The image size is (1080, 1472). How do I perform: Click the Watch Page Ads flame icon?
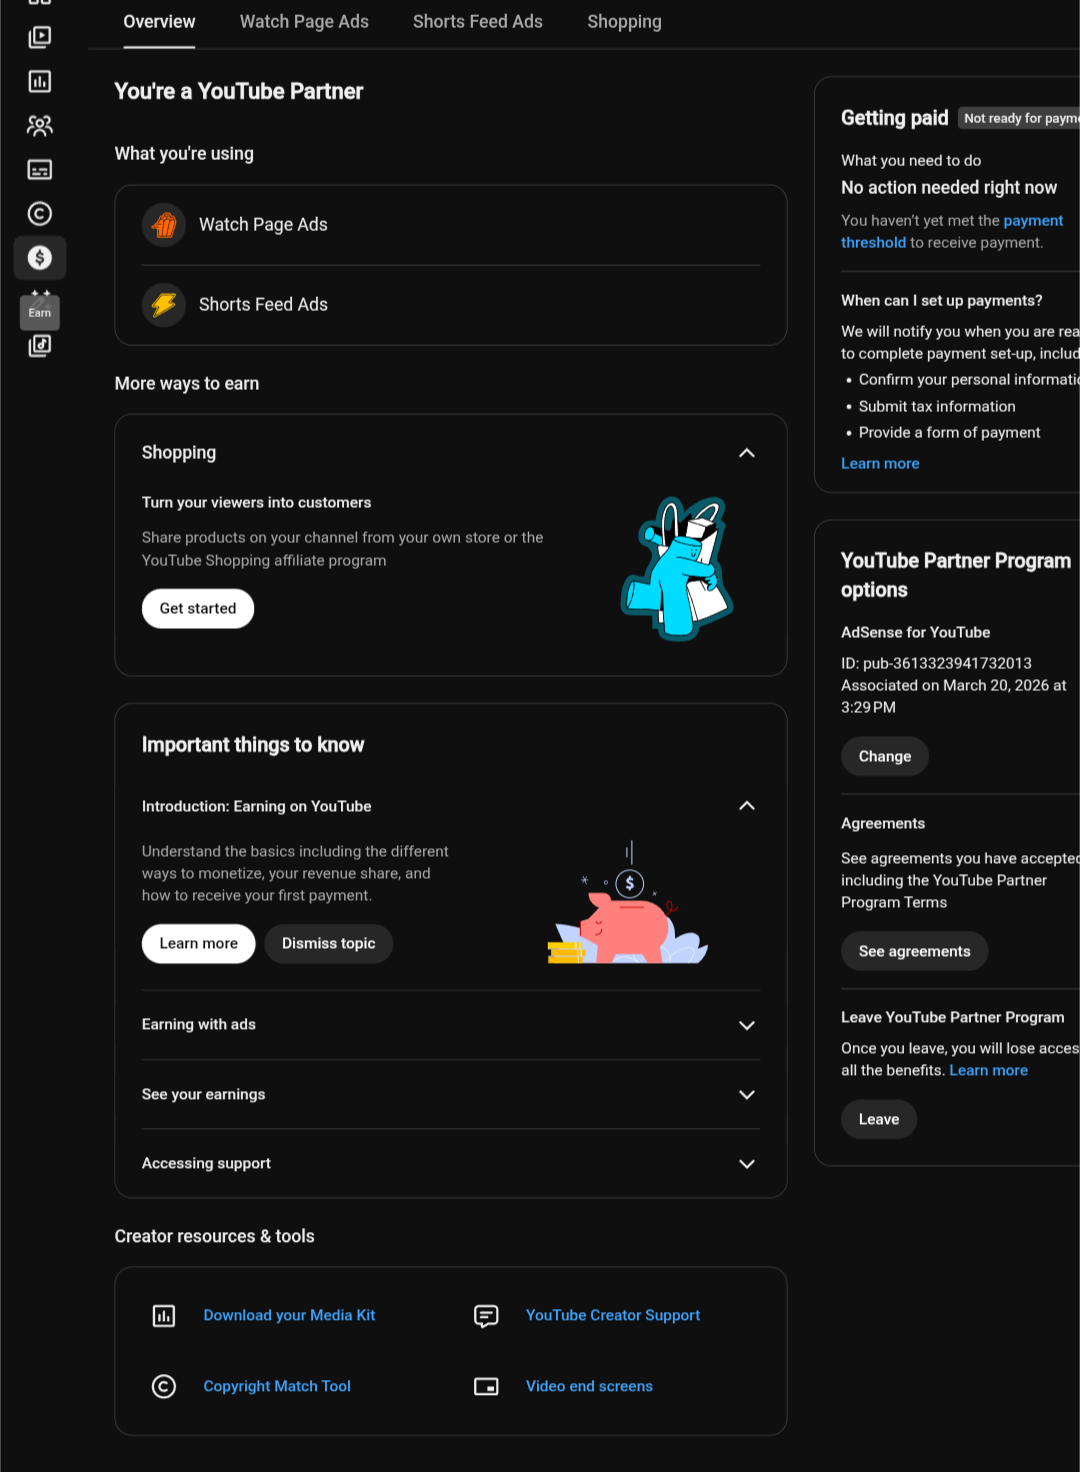[164, 225]
